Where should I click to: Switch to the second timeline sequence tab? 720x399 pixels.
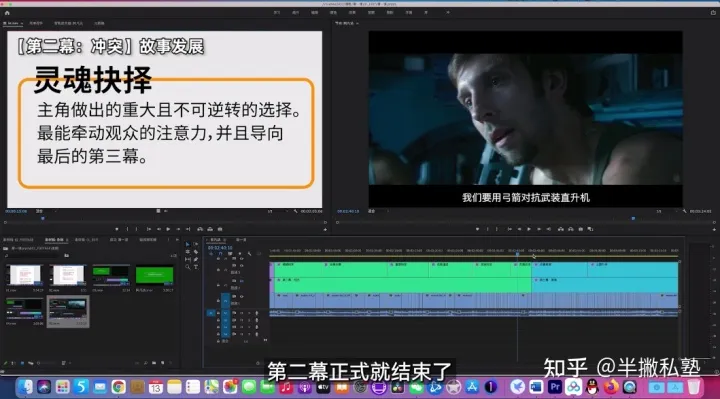tap(241, 240)
